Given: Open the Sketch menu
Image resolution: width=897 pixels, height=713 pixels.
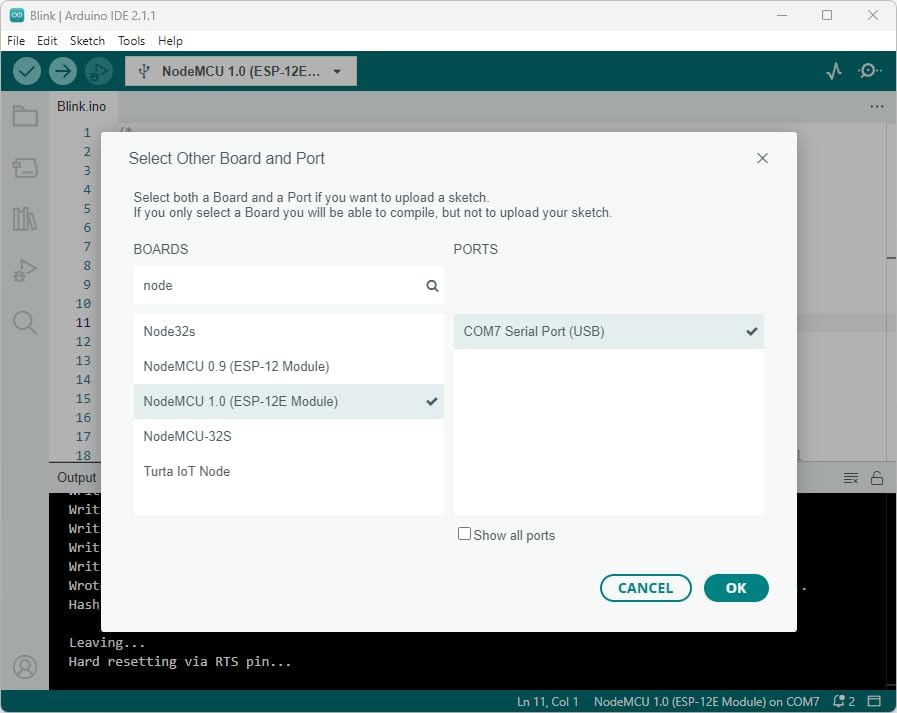Looking at the screenshot, I should pos(88,41).
